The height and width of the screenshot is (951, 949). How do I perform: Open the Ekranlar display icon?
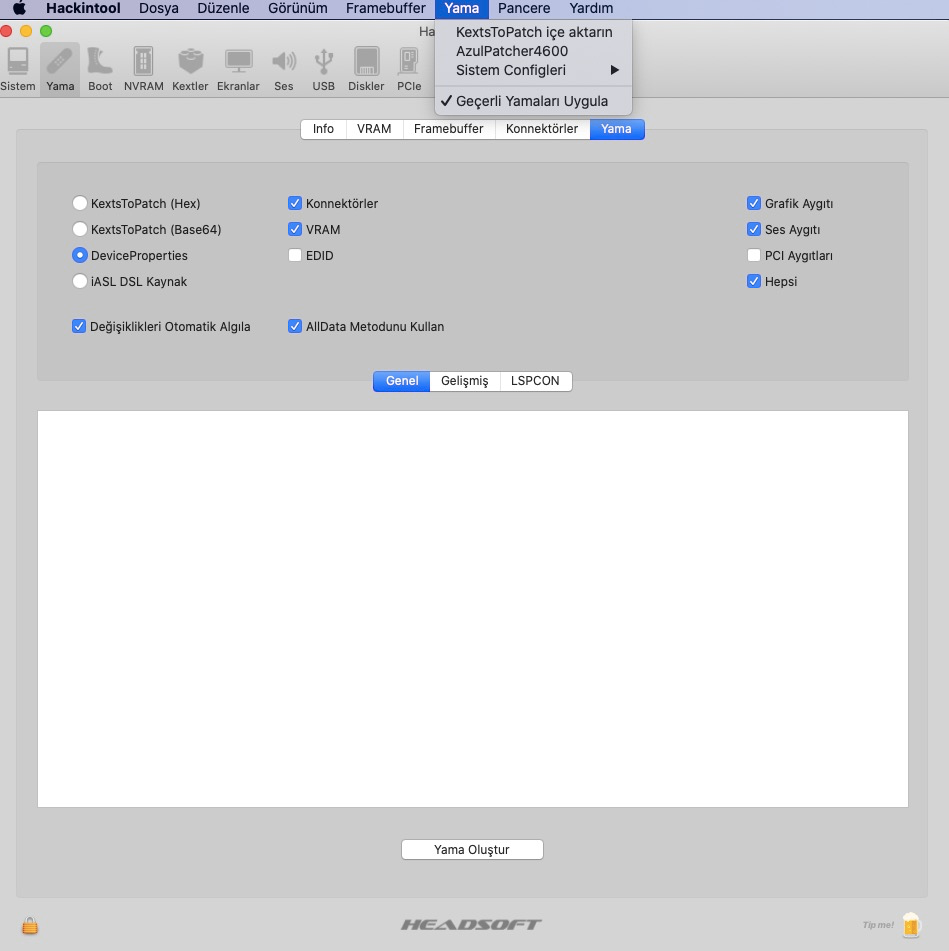[238, 68]
